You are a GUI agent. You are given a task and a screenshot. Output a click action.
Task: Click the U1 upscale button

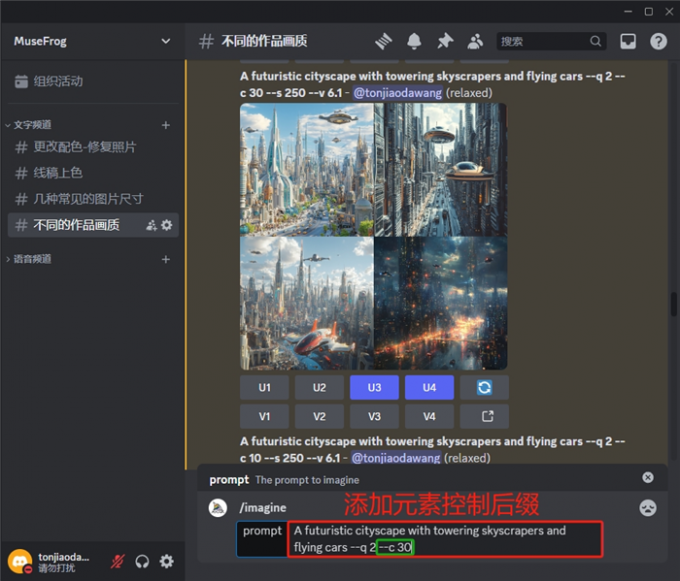tap(265, 387)
